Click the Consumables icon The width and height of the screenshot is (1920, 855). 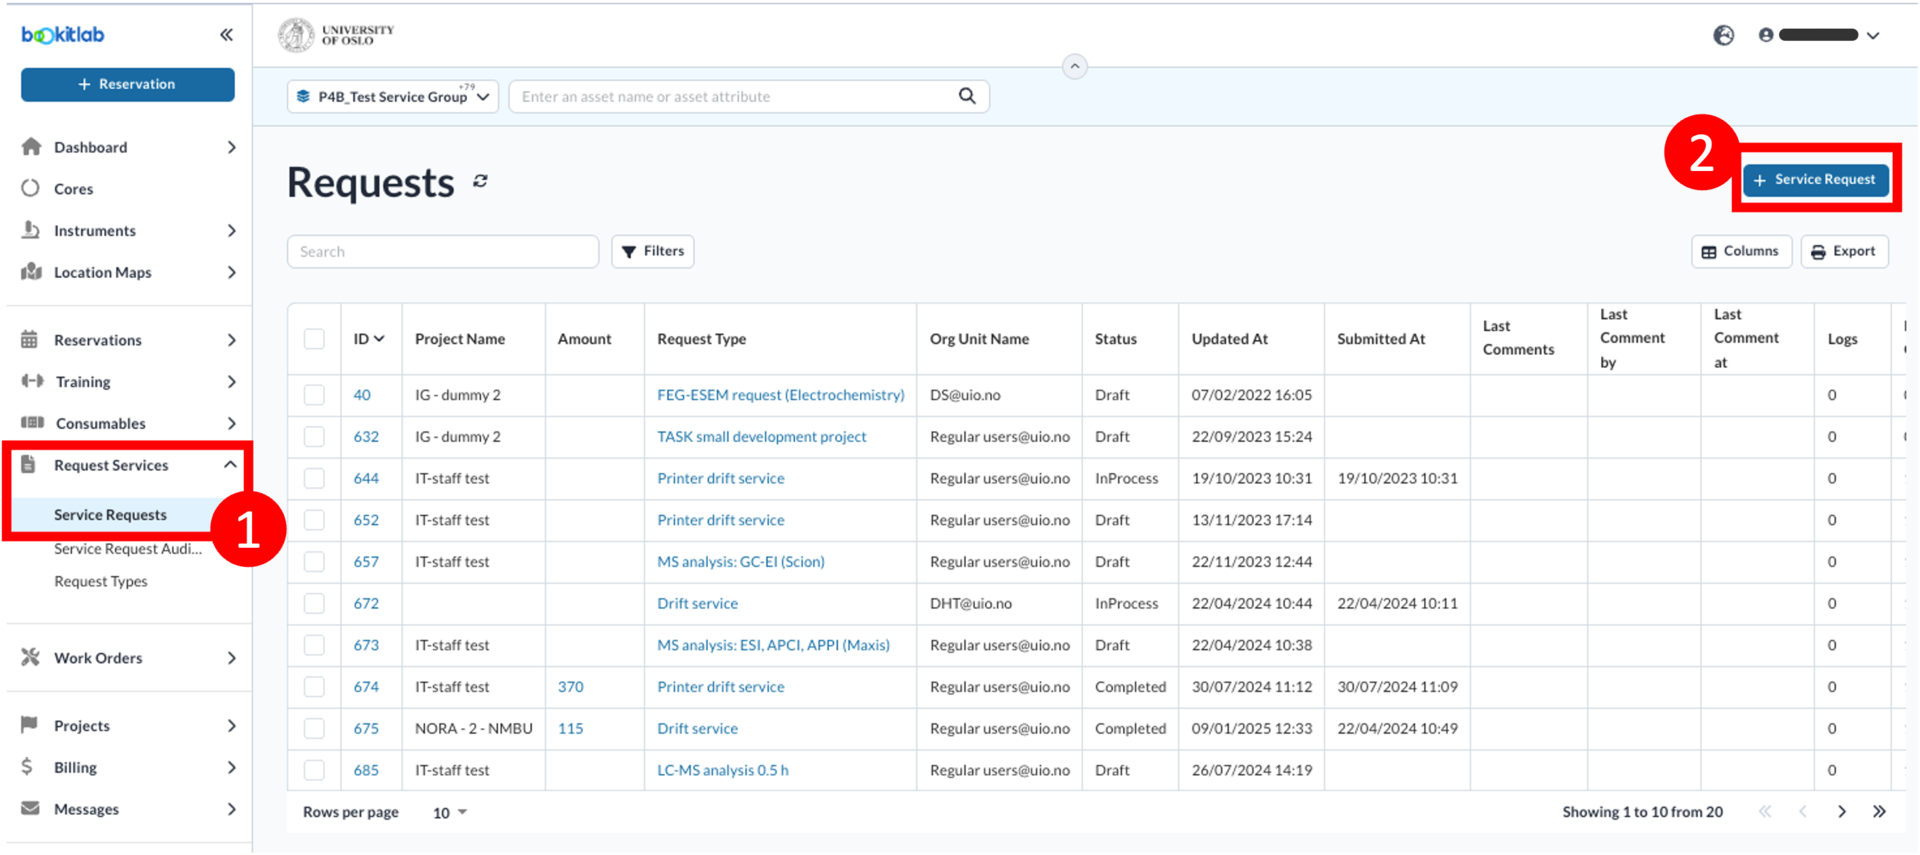32,423
